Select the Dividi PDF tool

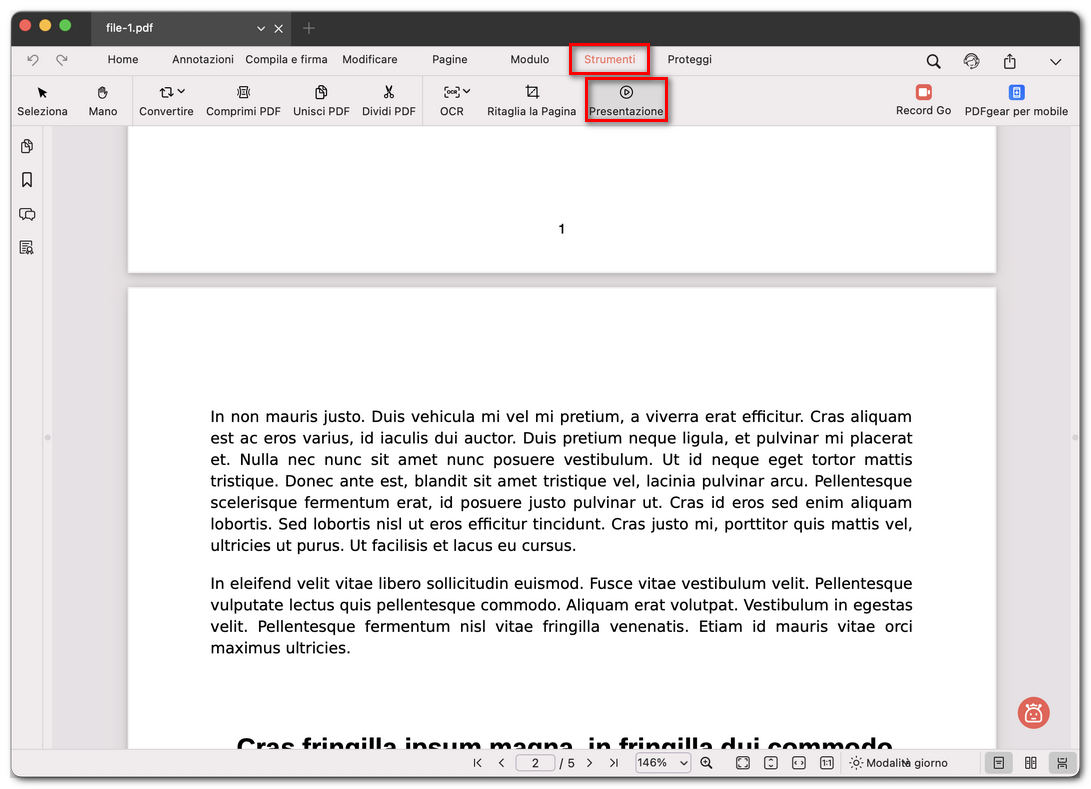[389, 100]
